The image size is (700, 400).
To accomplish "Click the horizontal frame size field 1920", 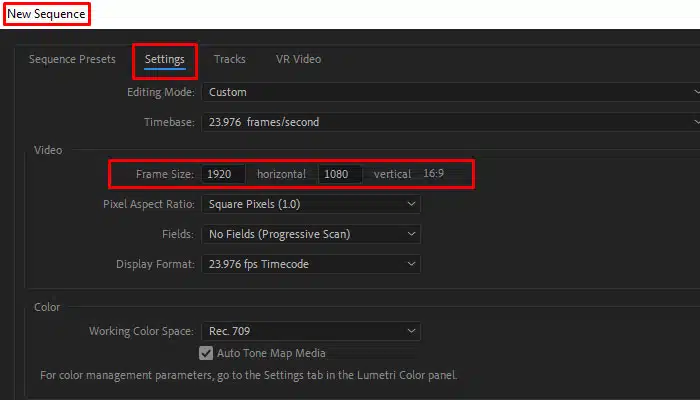I will pos(223,174).
